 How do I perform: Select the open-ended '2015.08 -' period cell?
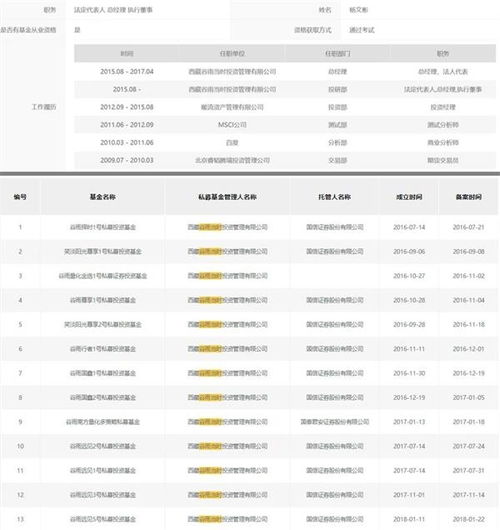pyautogui.click(x=127, y=89)
